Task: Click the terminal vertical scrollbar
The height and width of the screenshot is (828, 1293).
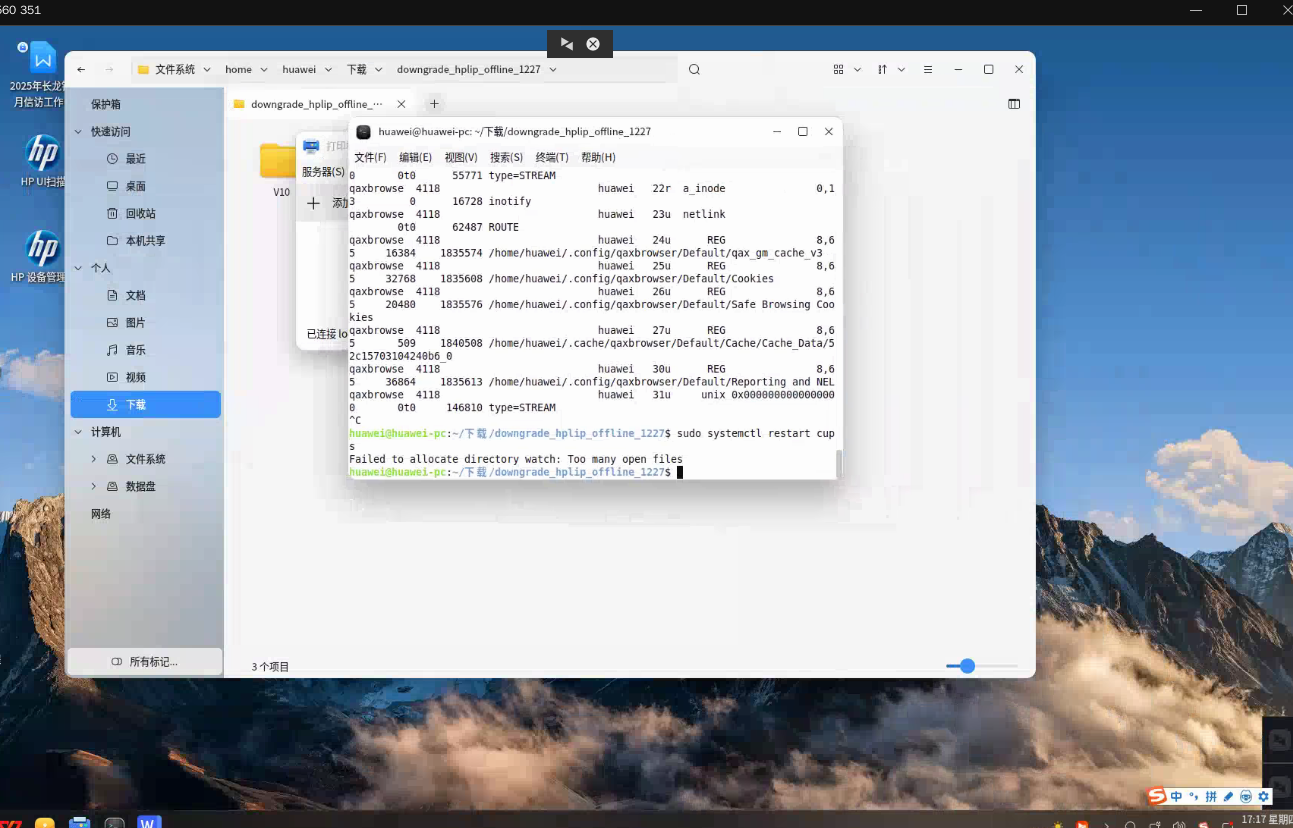Action: (x=838, y=462)
